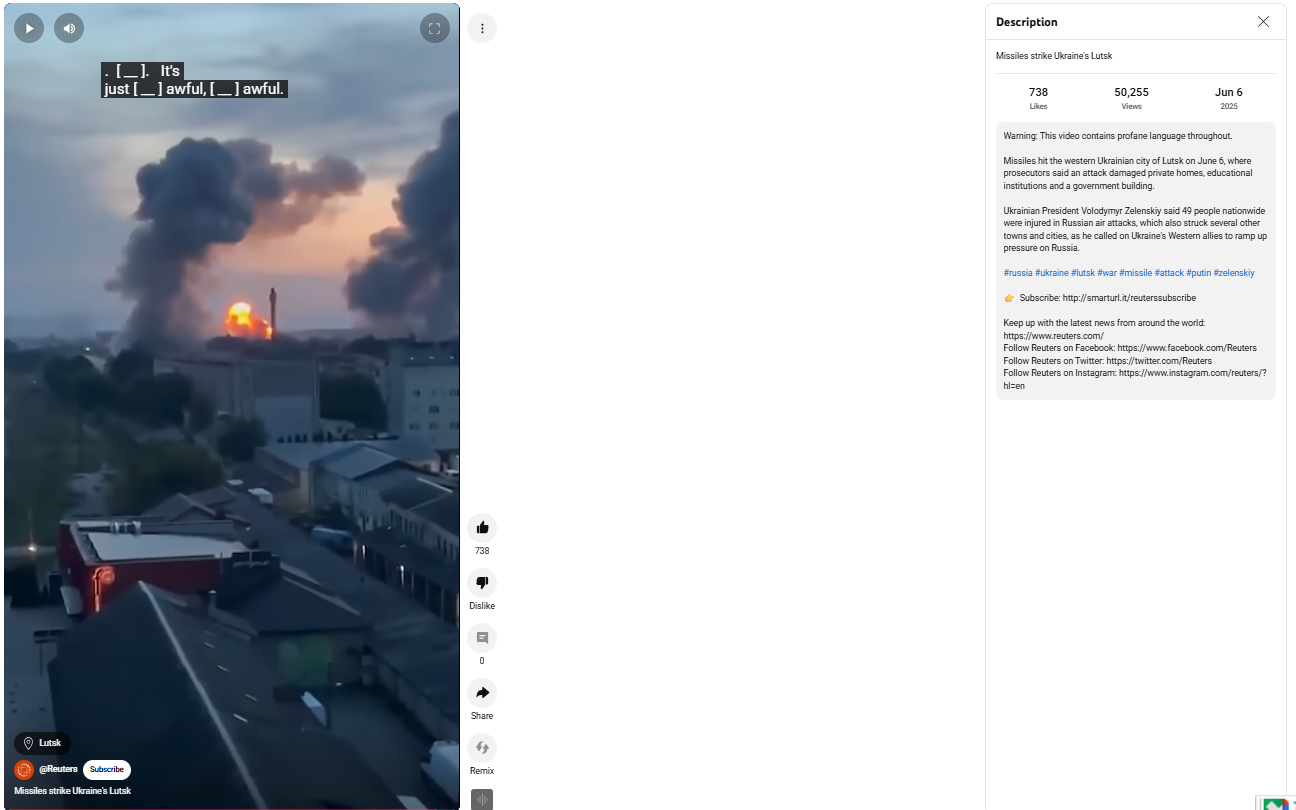Select the #ukraine hashtag
Viewport: 1296px width, 810px height.
pos(1051,273)
